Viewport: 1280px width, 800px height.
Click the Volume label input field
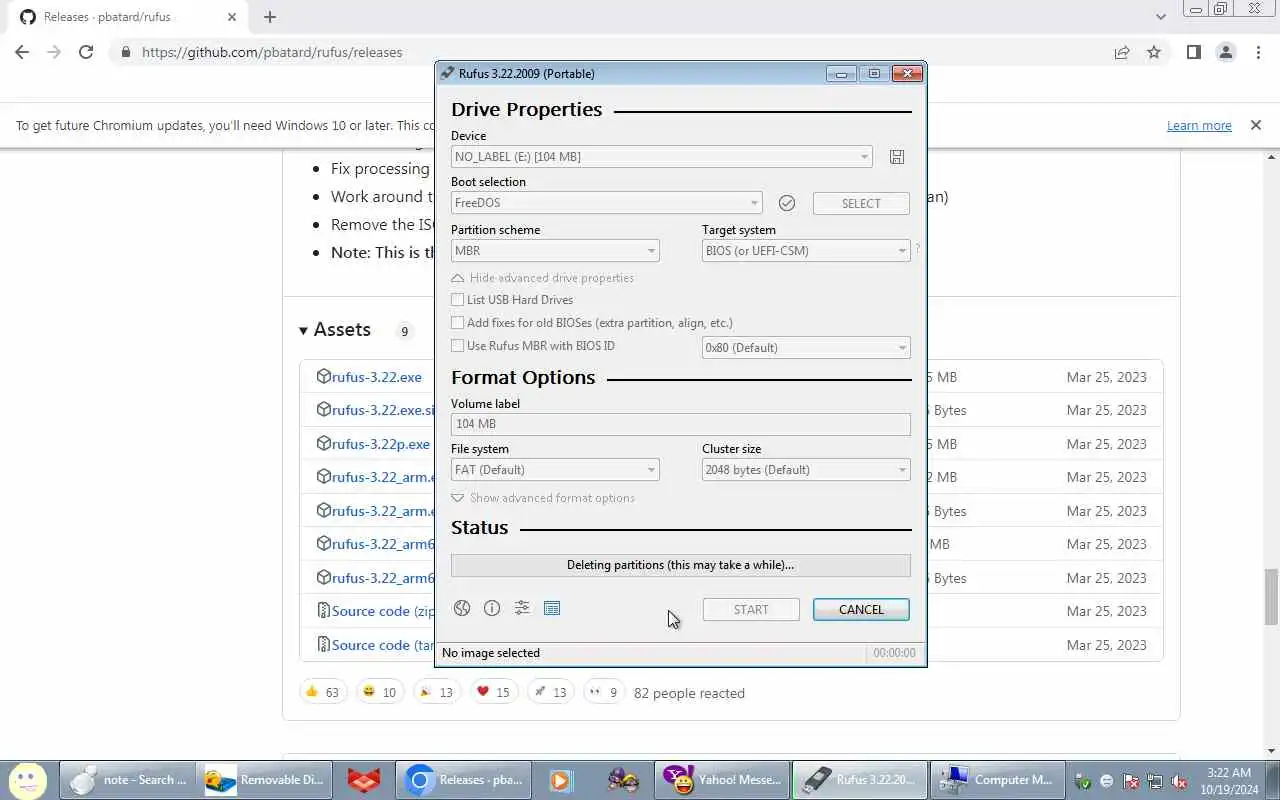coord(681,424)
